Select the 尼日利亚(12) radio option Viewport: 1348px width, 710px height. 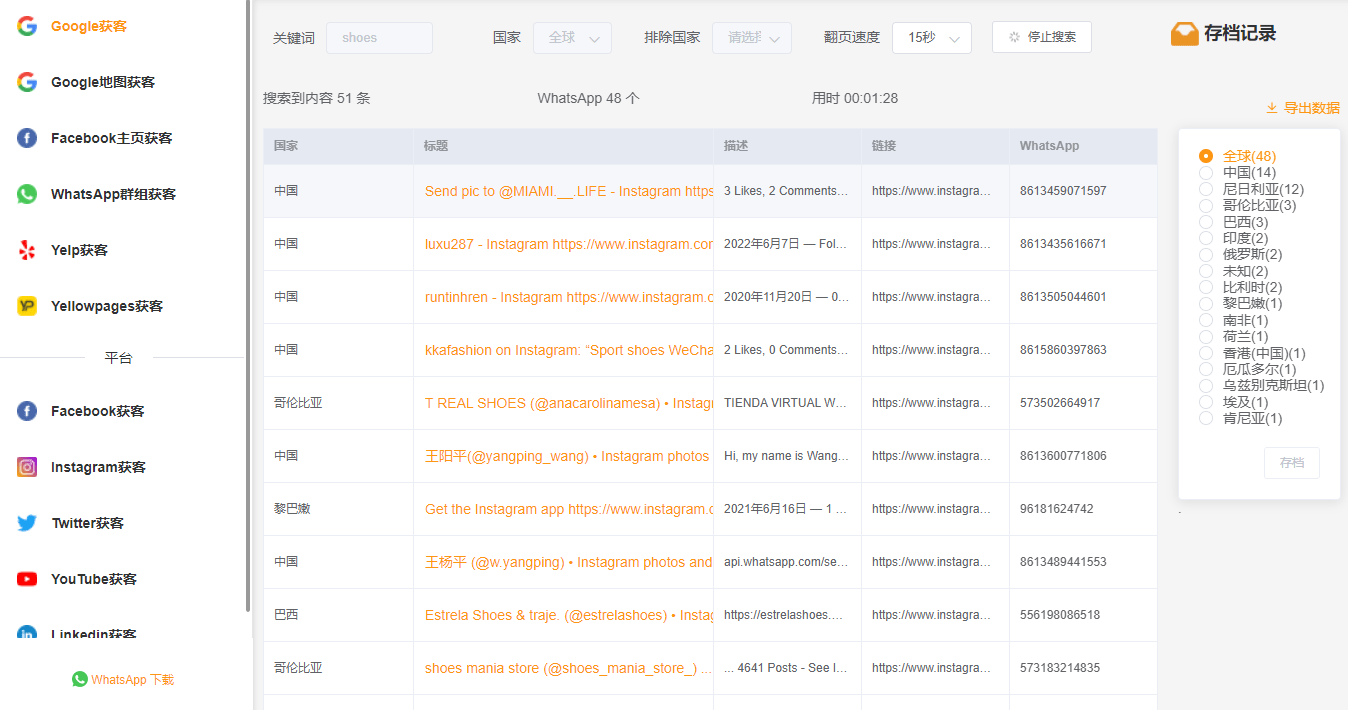(1206, 189)
